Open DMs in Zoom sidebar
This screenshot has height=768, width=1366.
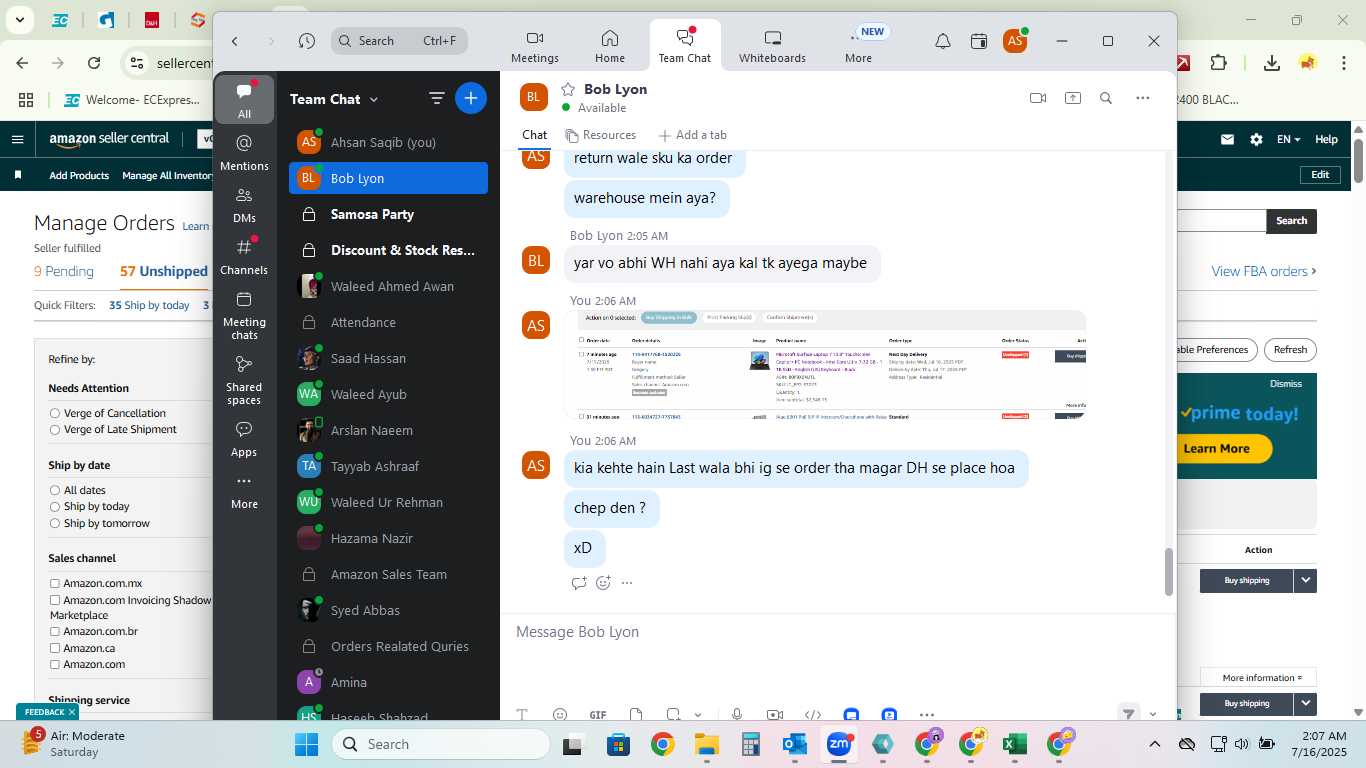(244, 204)
